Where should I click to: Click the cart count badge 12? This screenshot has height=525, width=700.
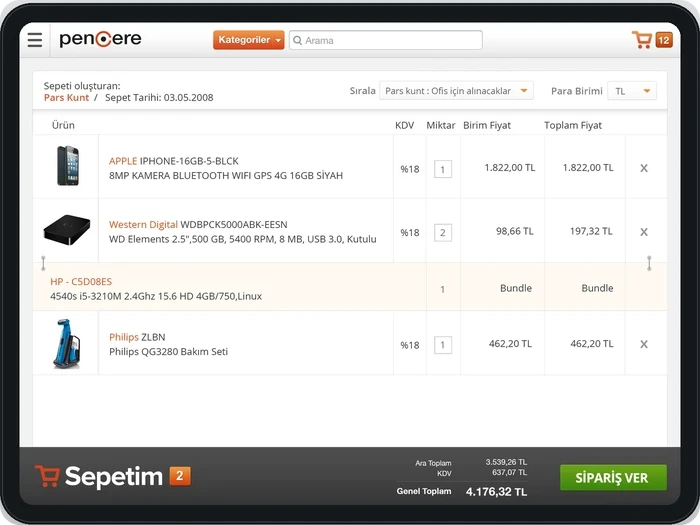click(x=664, y=40)
